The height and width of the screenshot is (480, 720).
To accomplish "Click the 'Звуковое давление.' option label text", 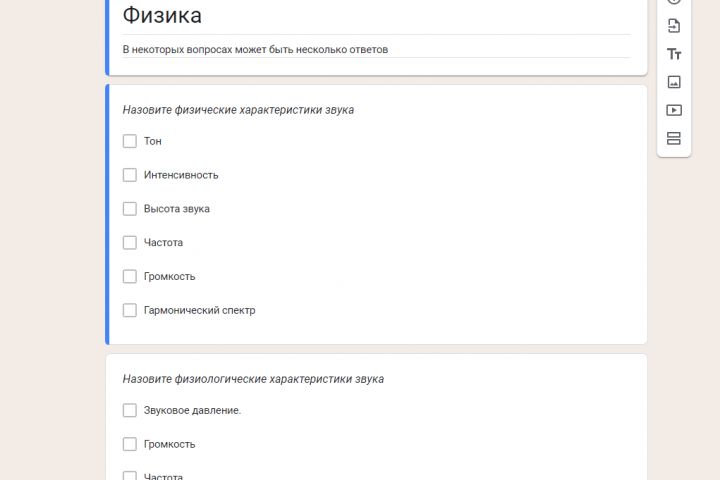I will (x=192, y=410).
